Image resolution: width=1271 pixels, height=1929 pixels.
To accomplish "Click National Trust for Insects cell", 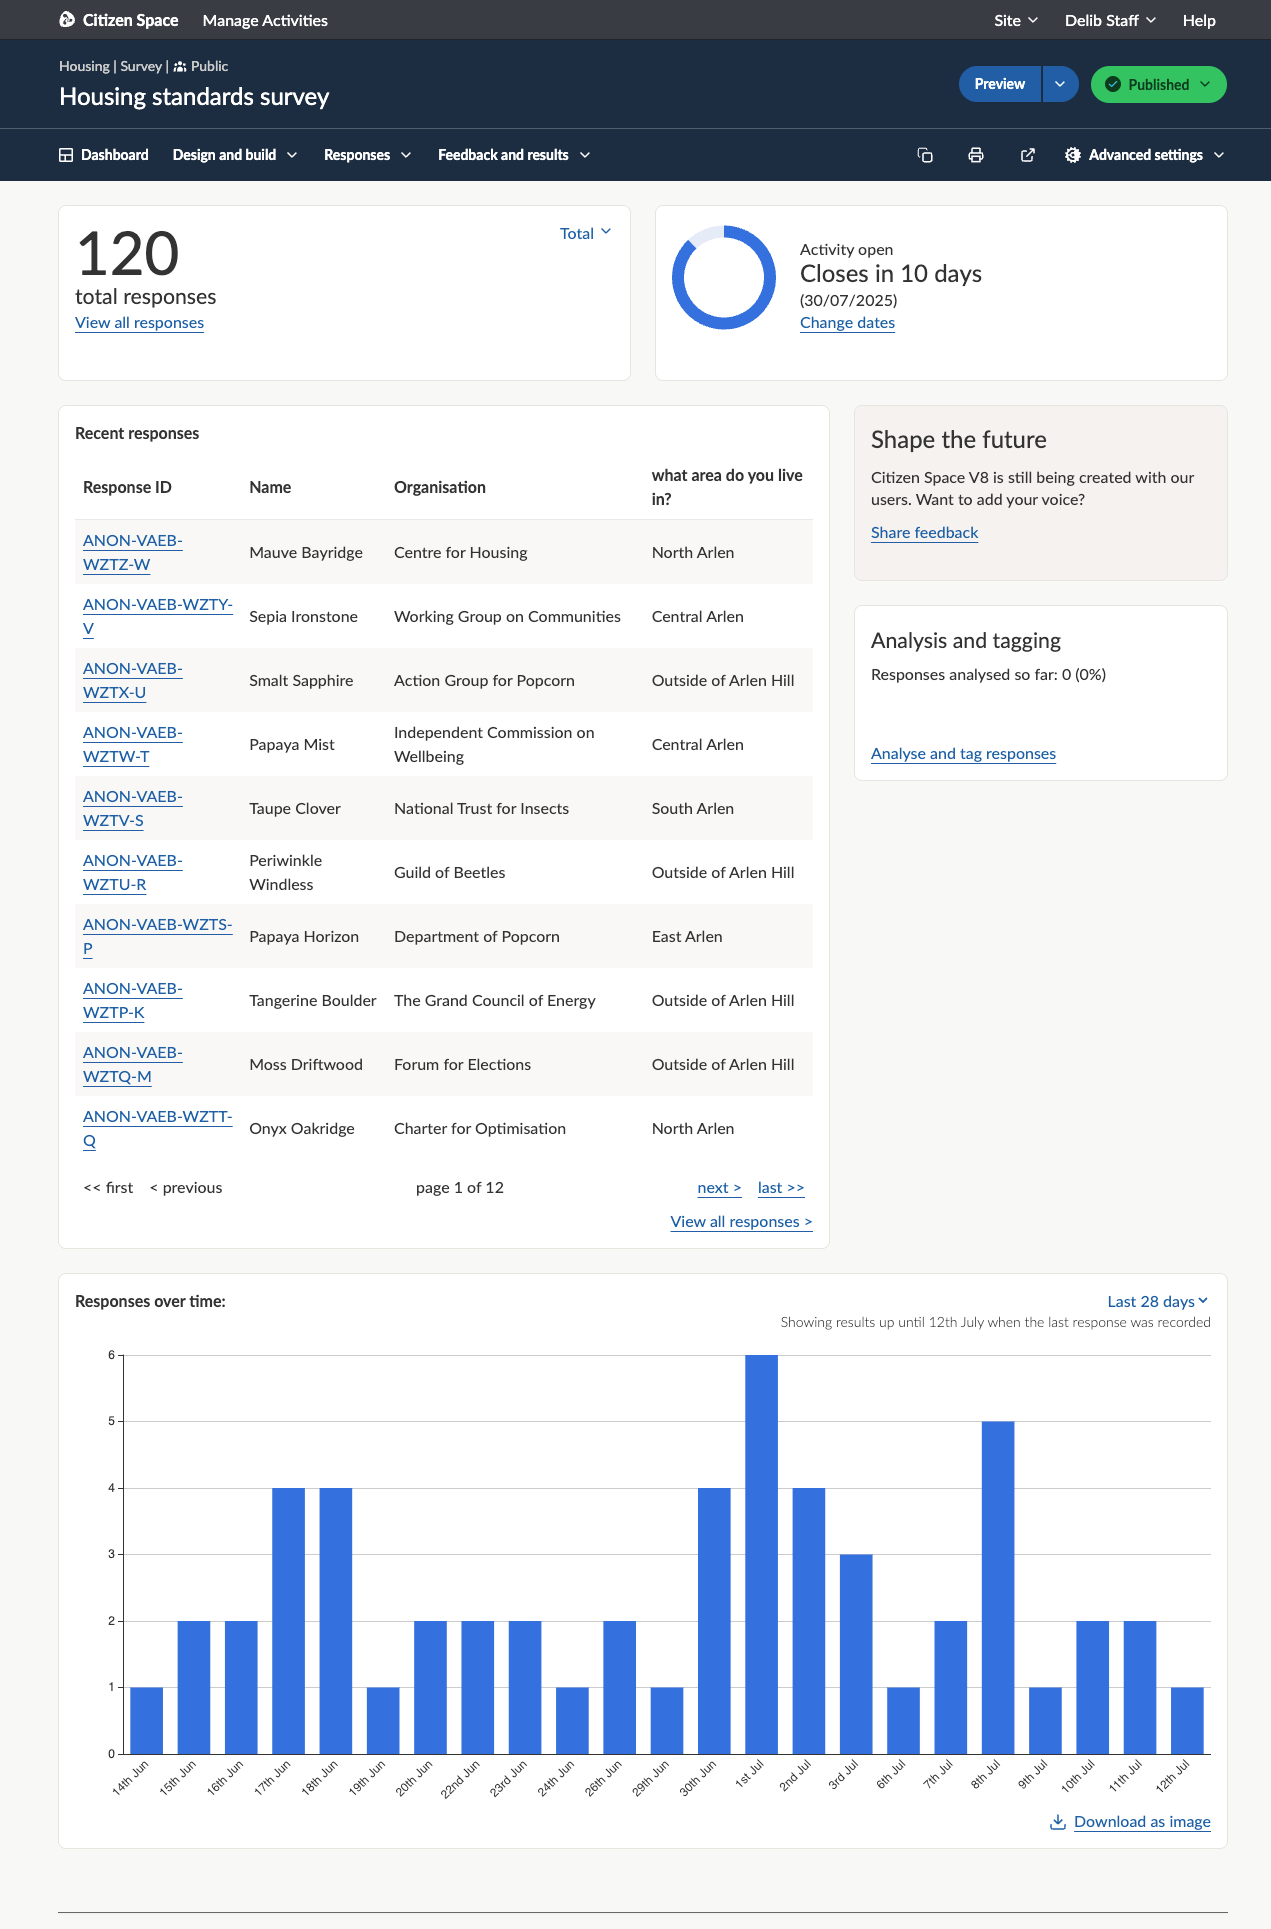I will click(x=481, y=808).
